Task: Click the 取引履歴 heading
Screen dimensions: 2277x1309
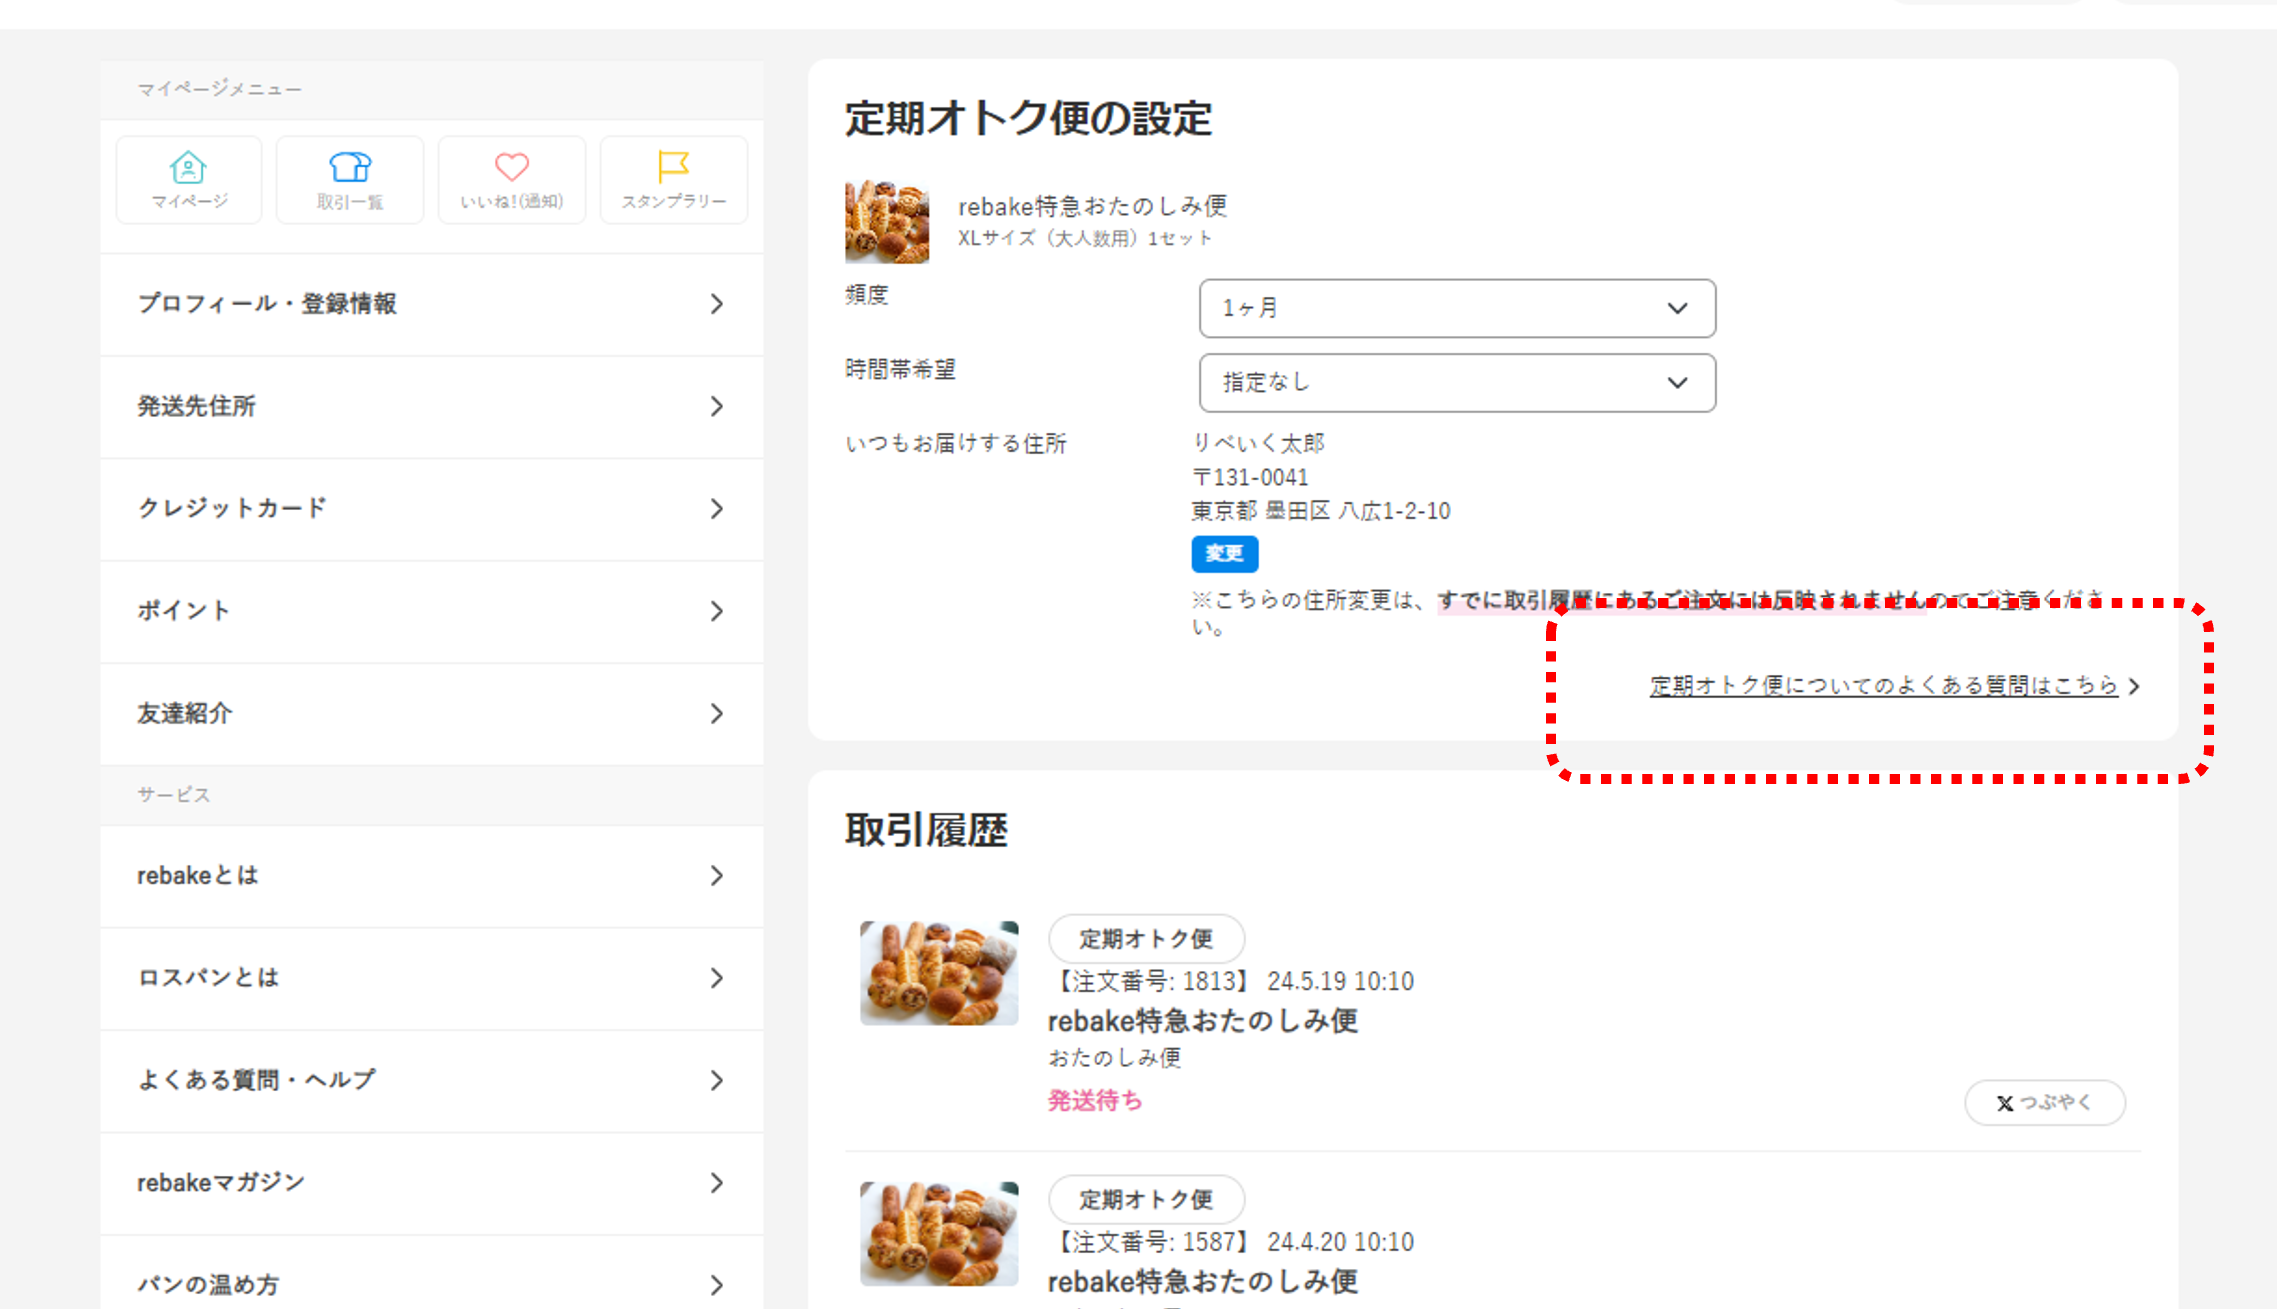Action: tap(926, 830)
